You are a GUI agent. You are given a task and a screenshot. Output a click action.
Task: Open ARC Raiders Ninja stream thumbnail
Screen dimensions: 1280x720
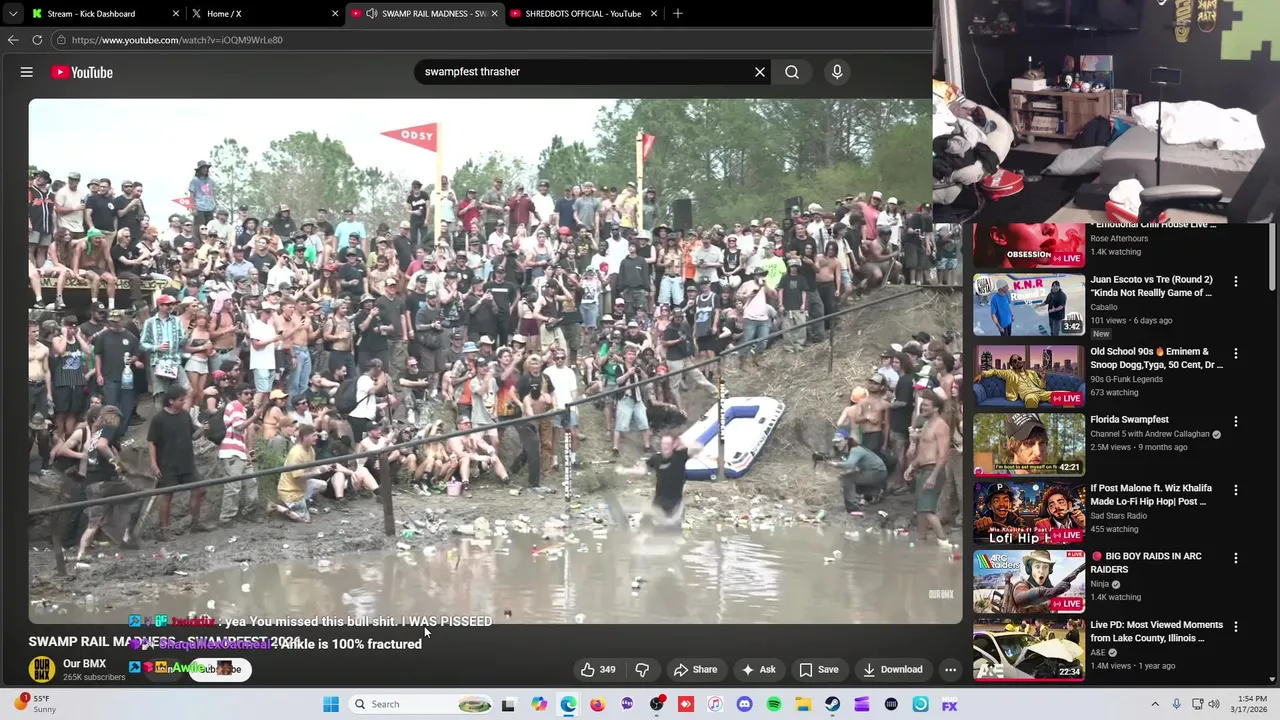coord(1029,581)
